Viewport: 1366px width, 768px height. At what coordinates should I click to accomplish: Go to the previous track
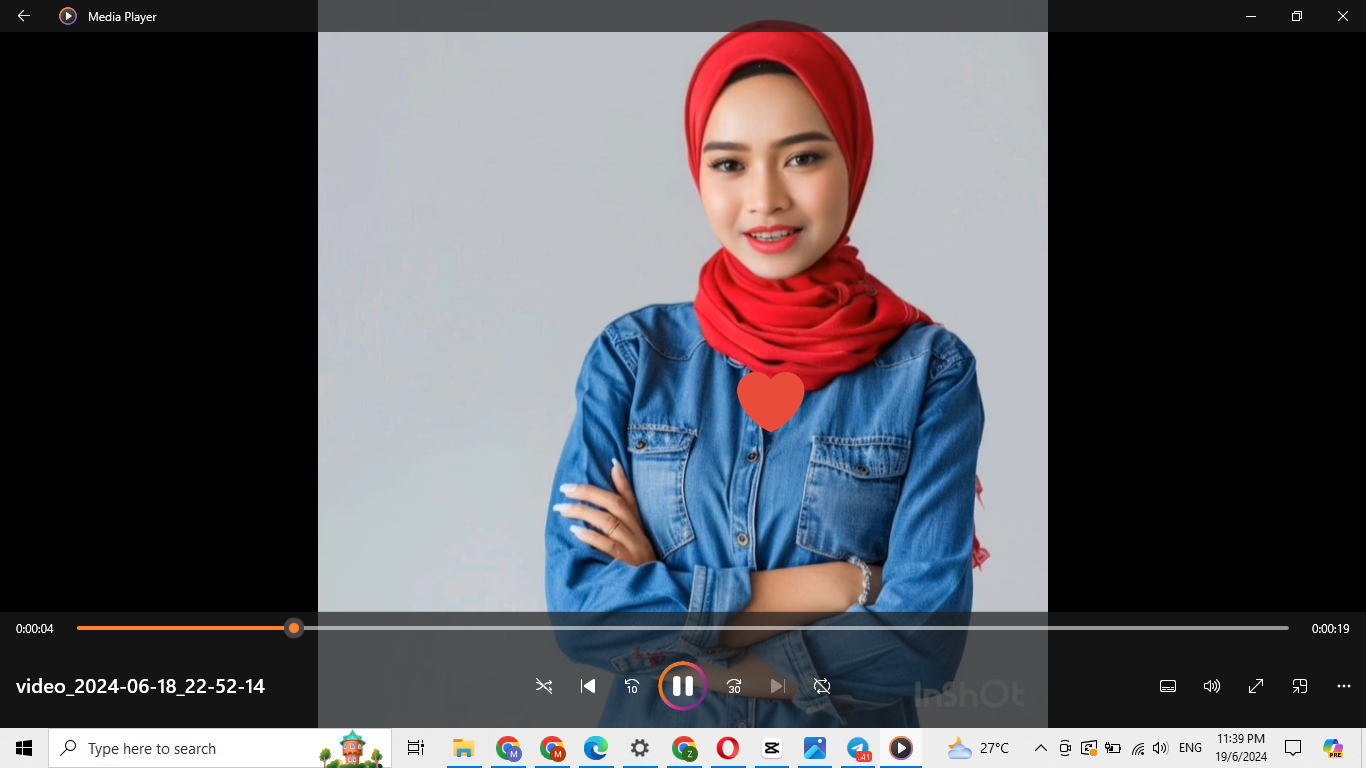click(588, 686)
